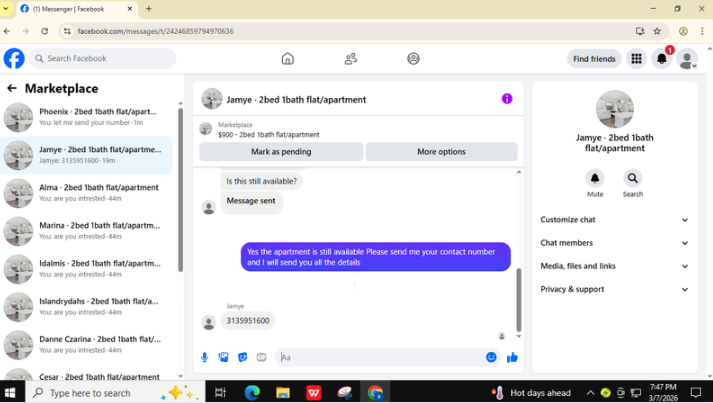The height and width of the screenshot is (403, 713).
Task: Close the Messenger browser tab
Action: (x=130, y=9)
